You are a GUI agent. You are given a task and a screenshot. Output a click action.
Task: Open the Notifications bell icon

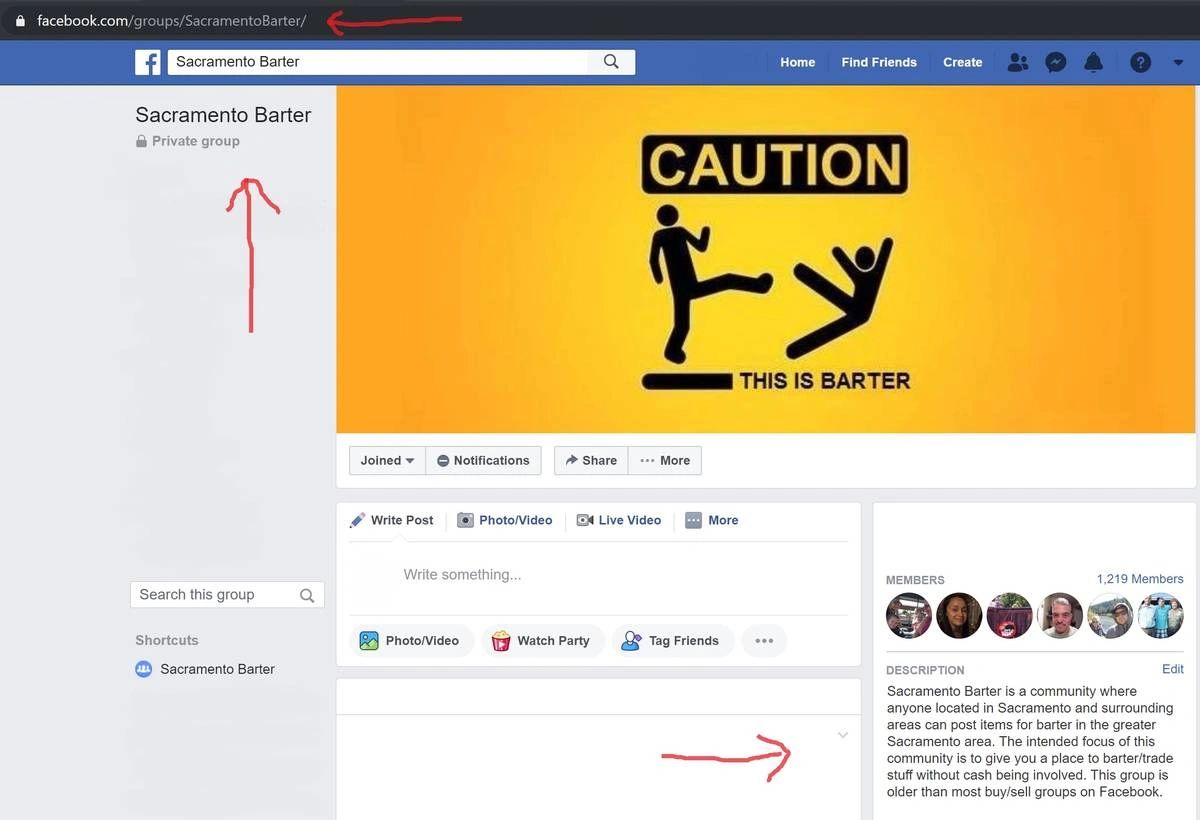(1094, 62)
